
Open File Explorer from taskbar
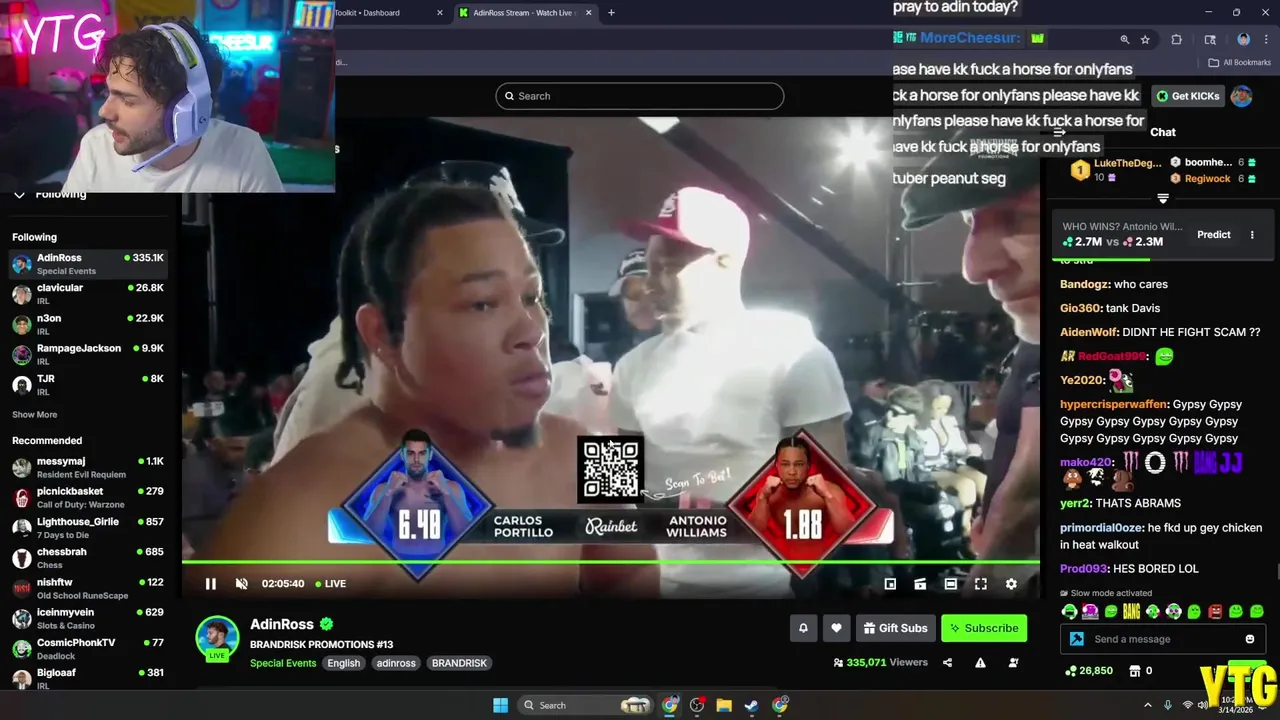[724, 705]
